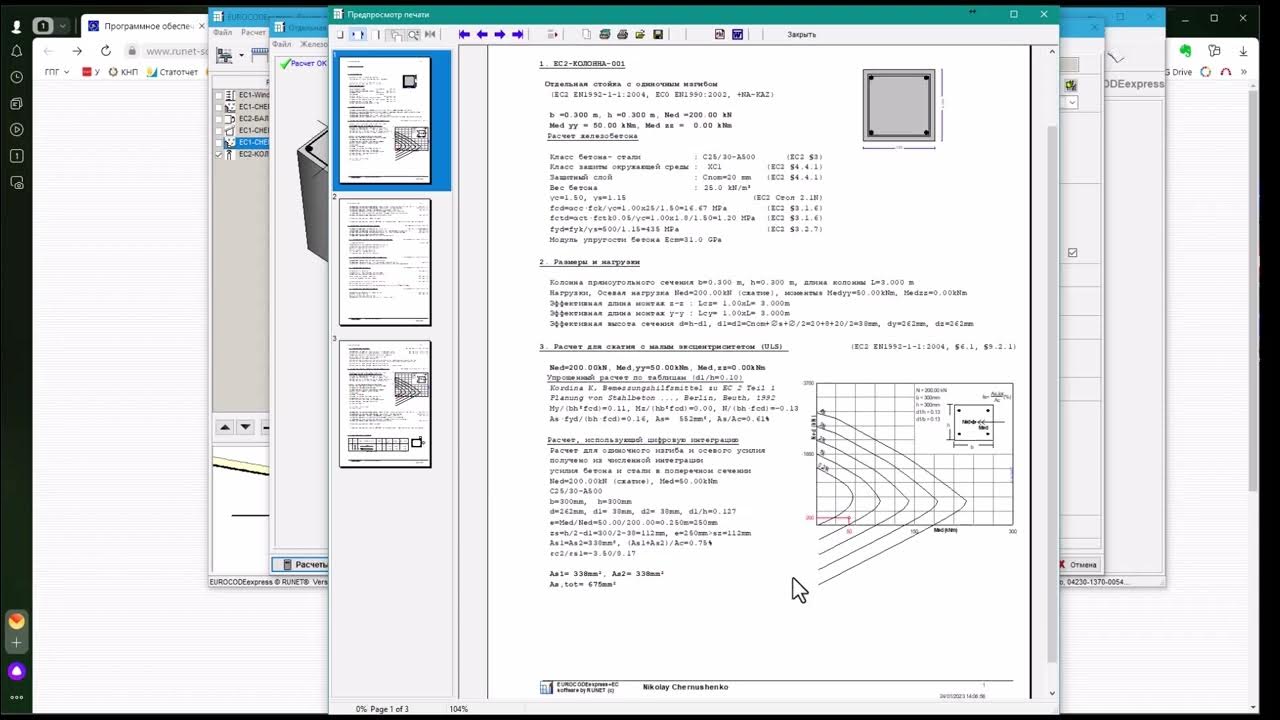Go to first page in print preview
Screen dimensions: 1280x720
(x=464, y=34)
